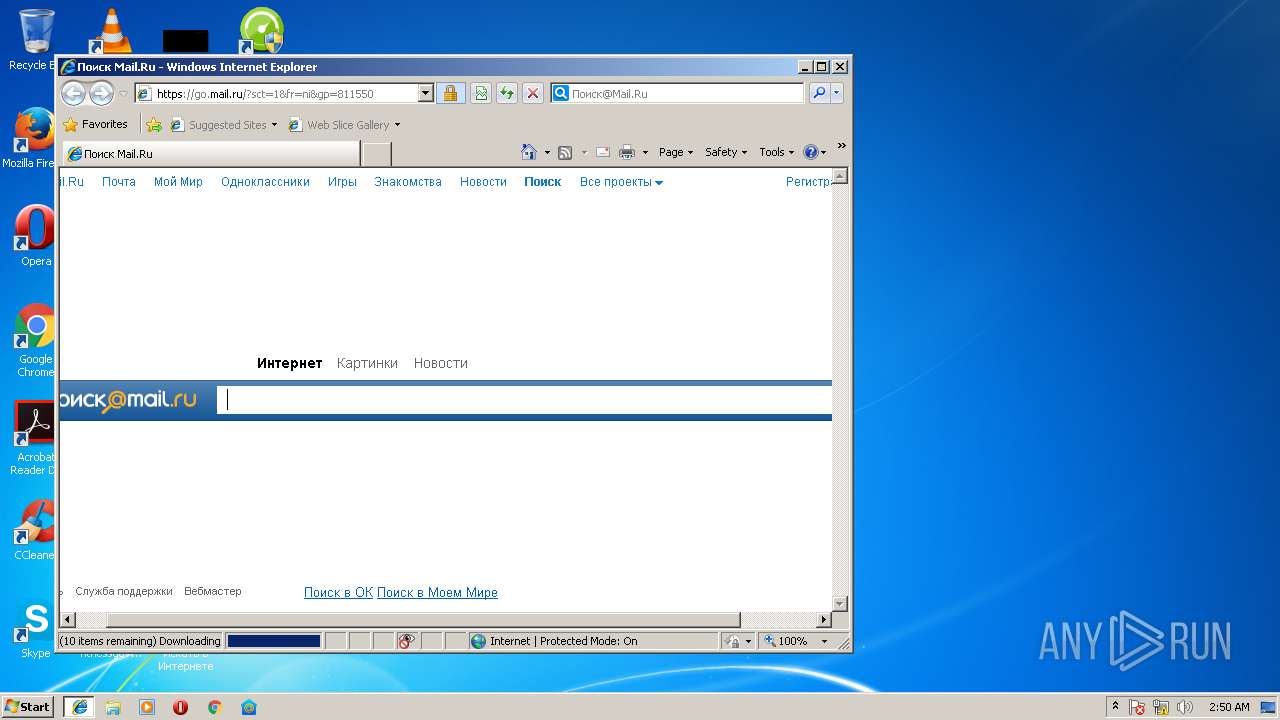Open the Favorites star button
Viewport: 1280px width, 720px height.
95,125
